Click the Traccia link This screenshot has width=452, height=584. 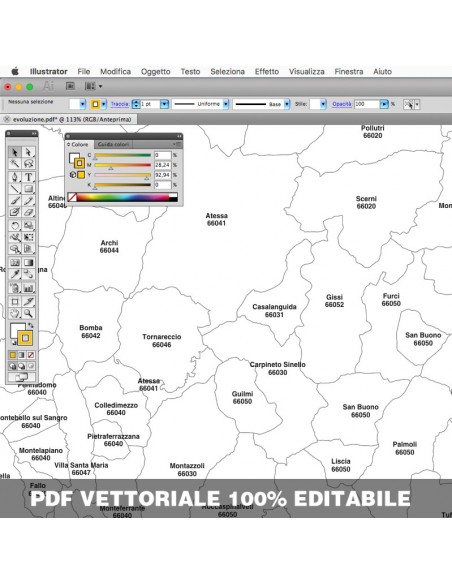(120, 104)
